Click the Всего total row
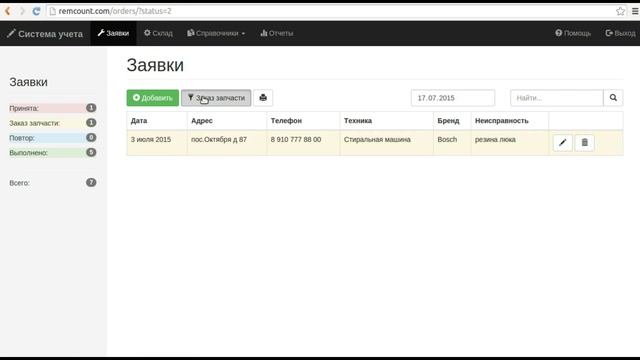Screen dimensions: 640x360 (52, 183)
